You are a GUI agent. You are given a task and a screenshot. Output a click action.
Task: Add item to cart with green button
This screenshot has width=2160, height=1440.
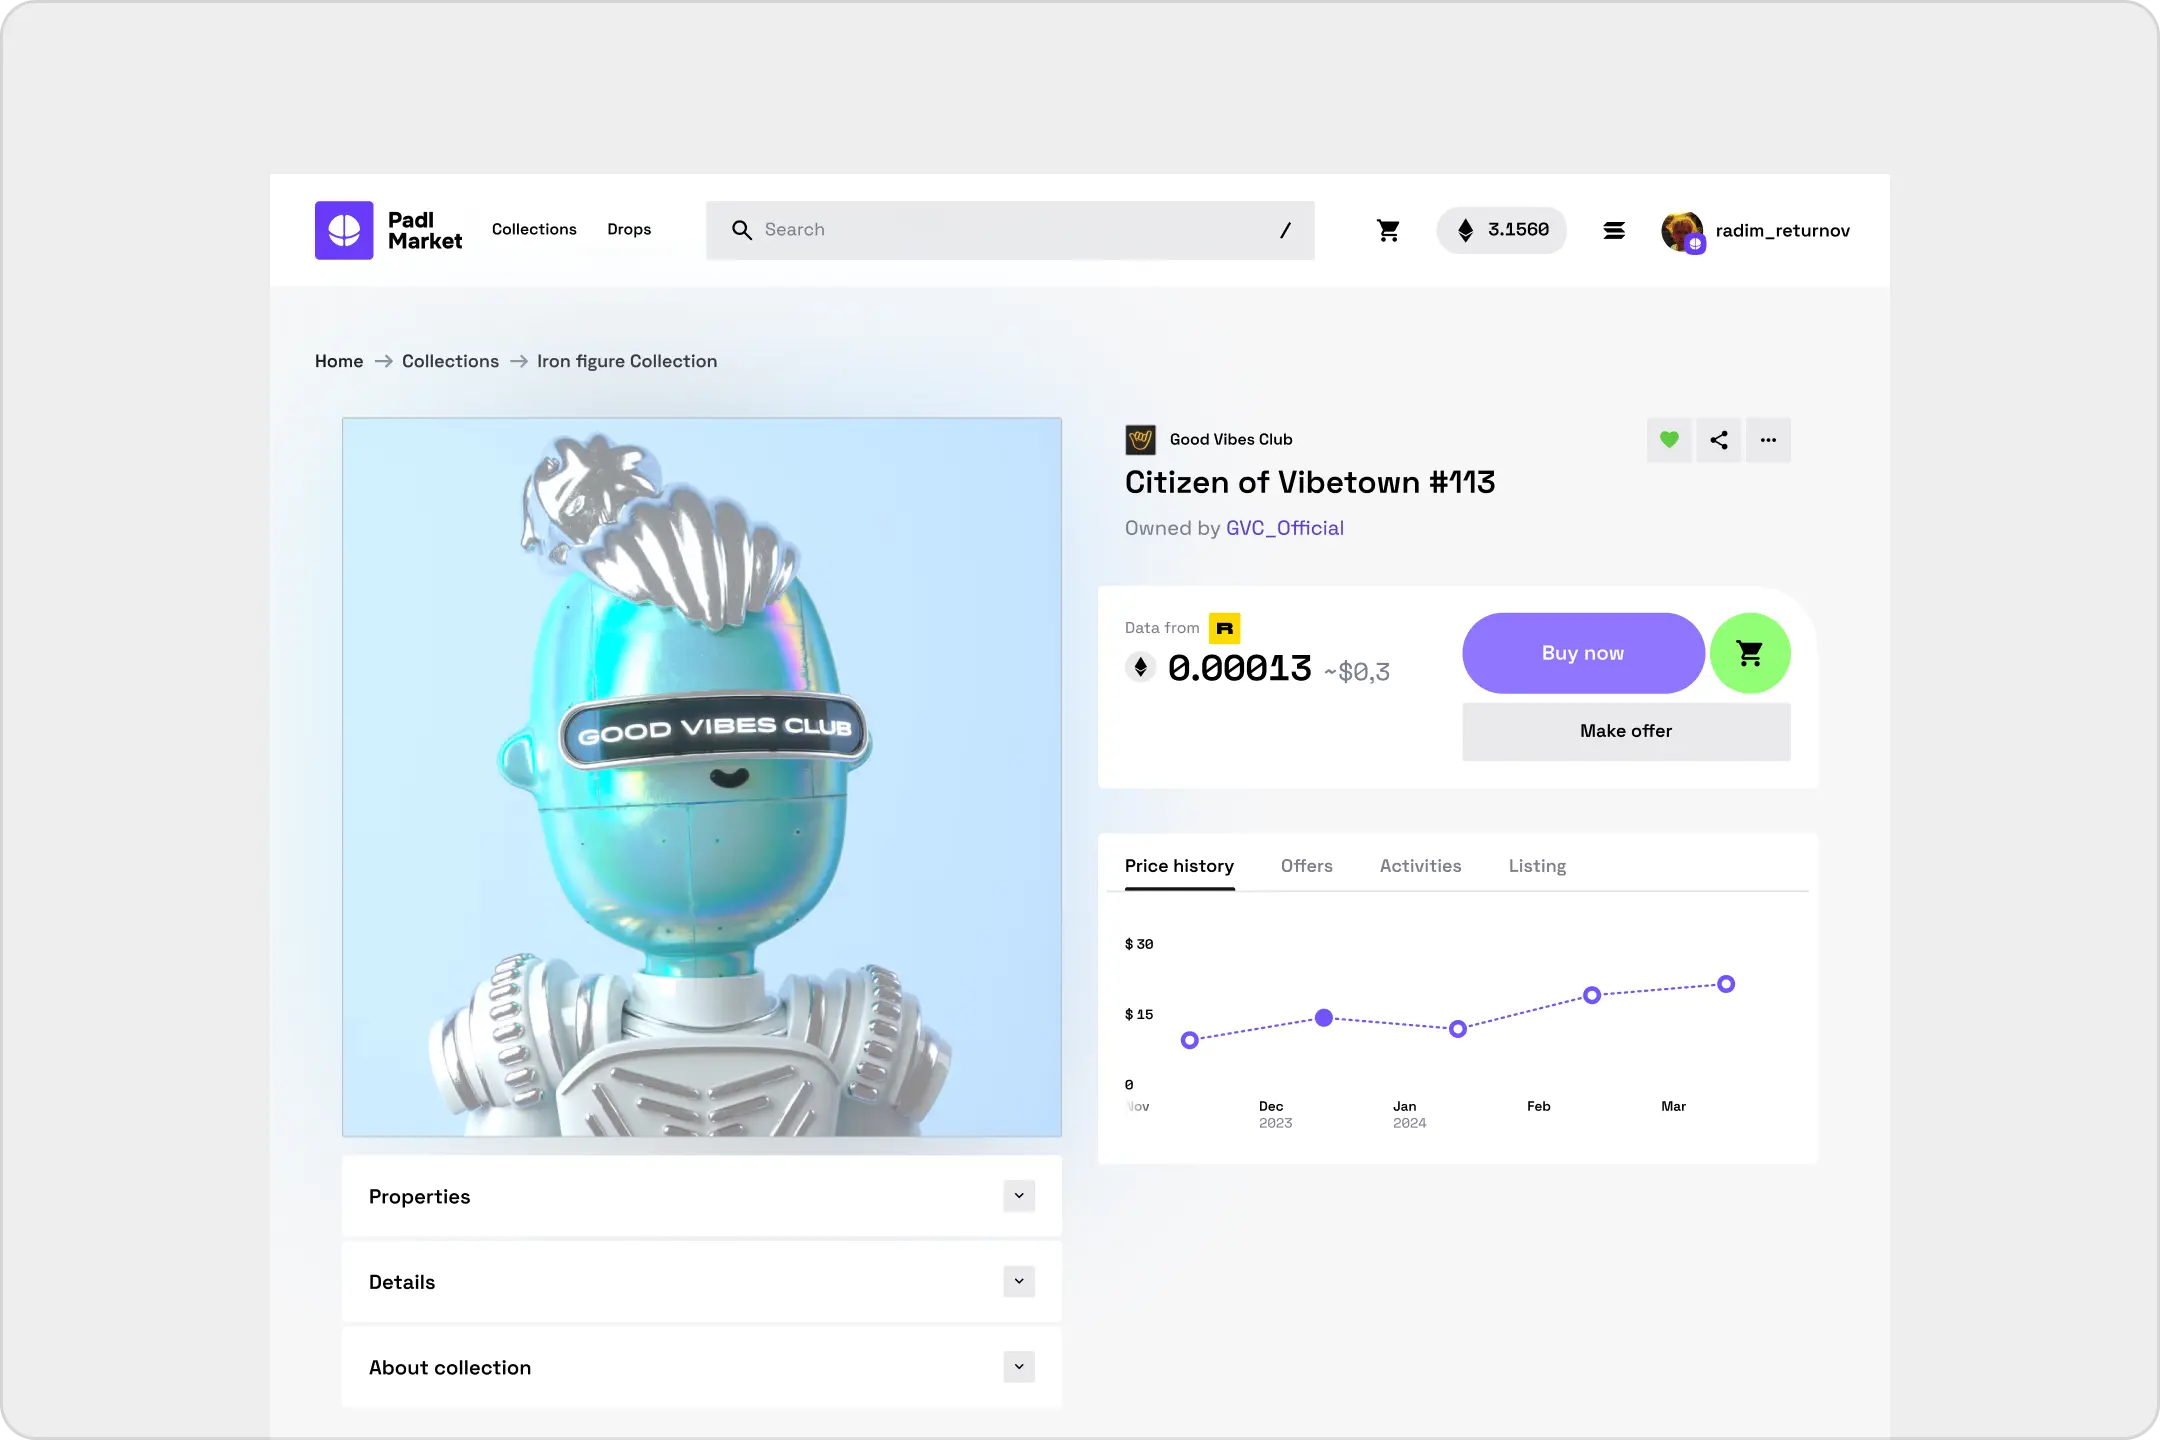(x=1749, y=653)
